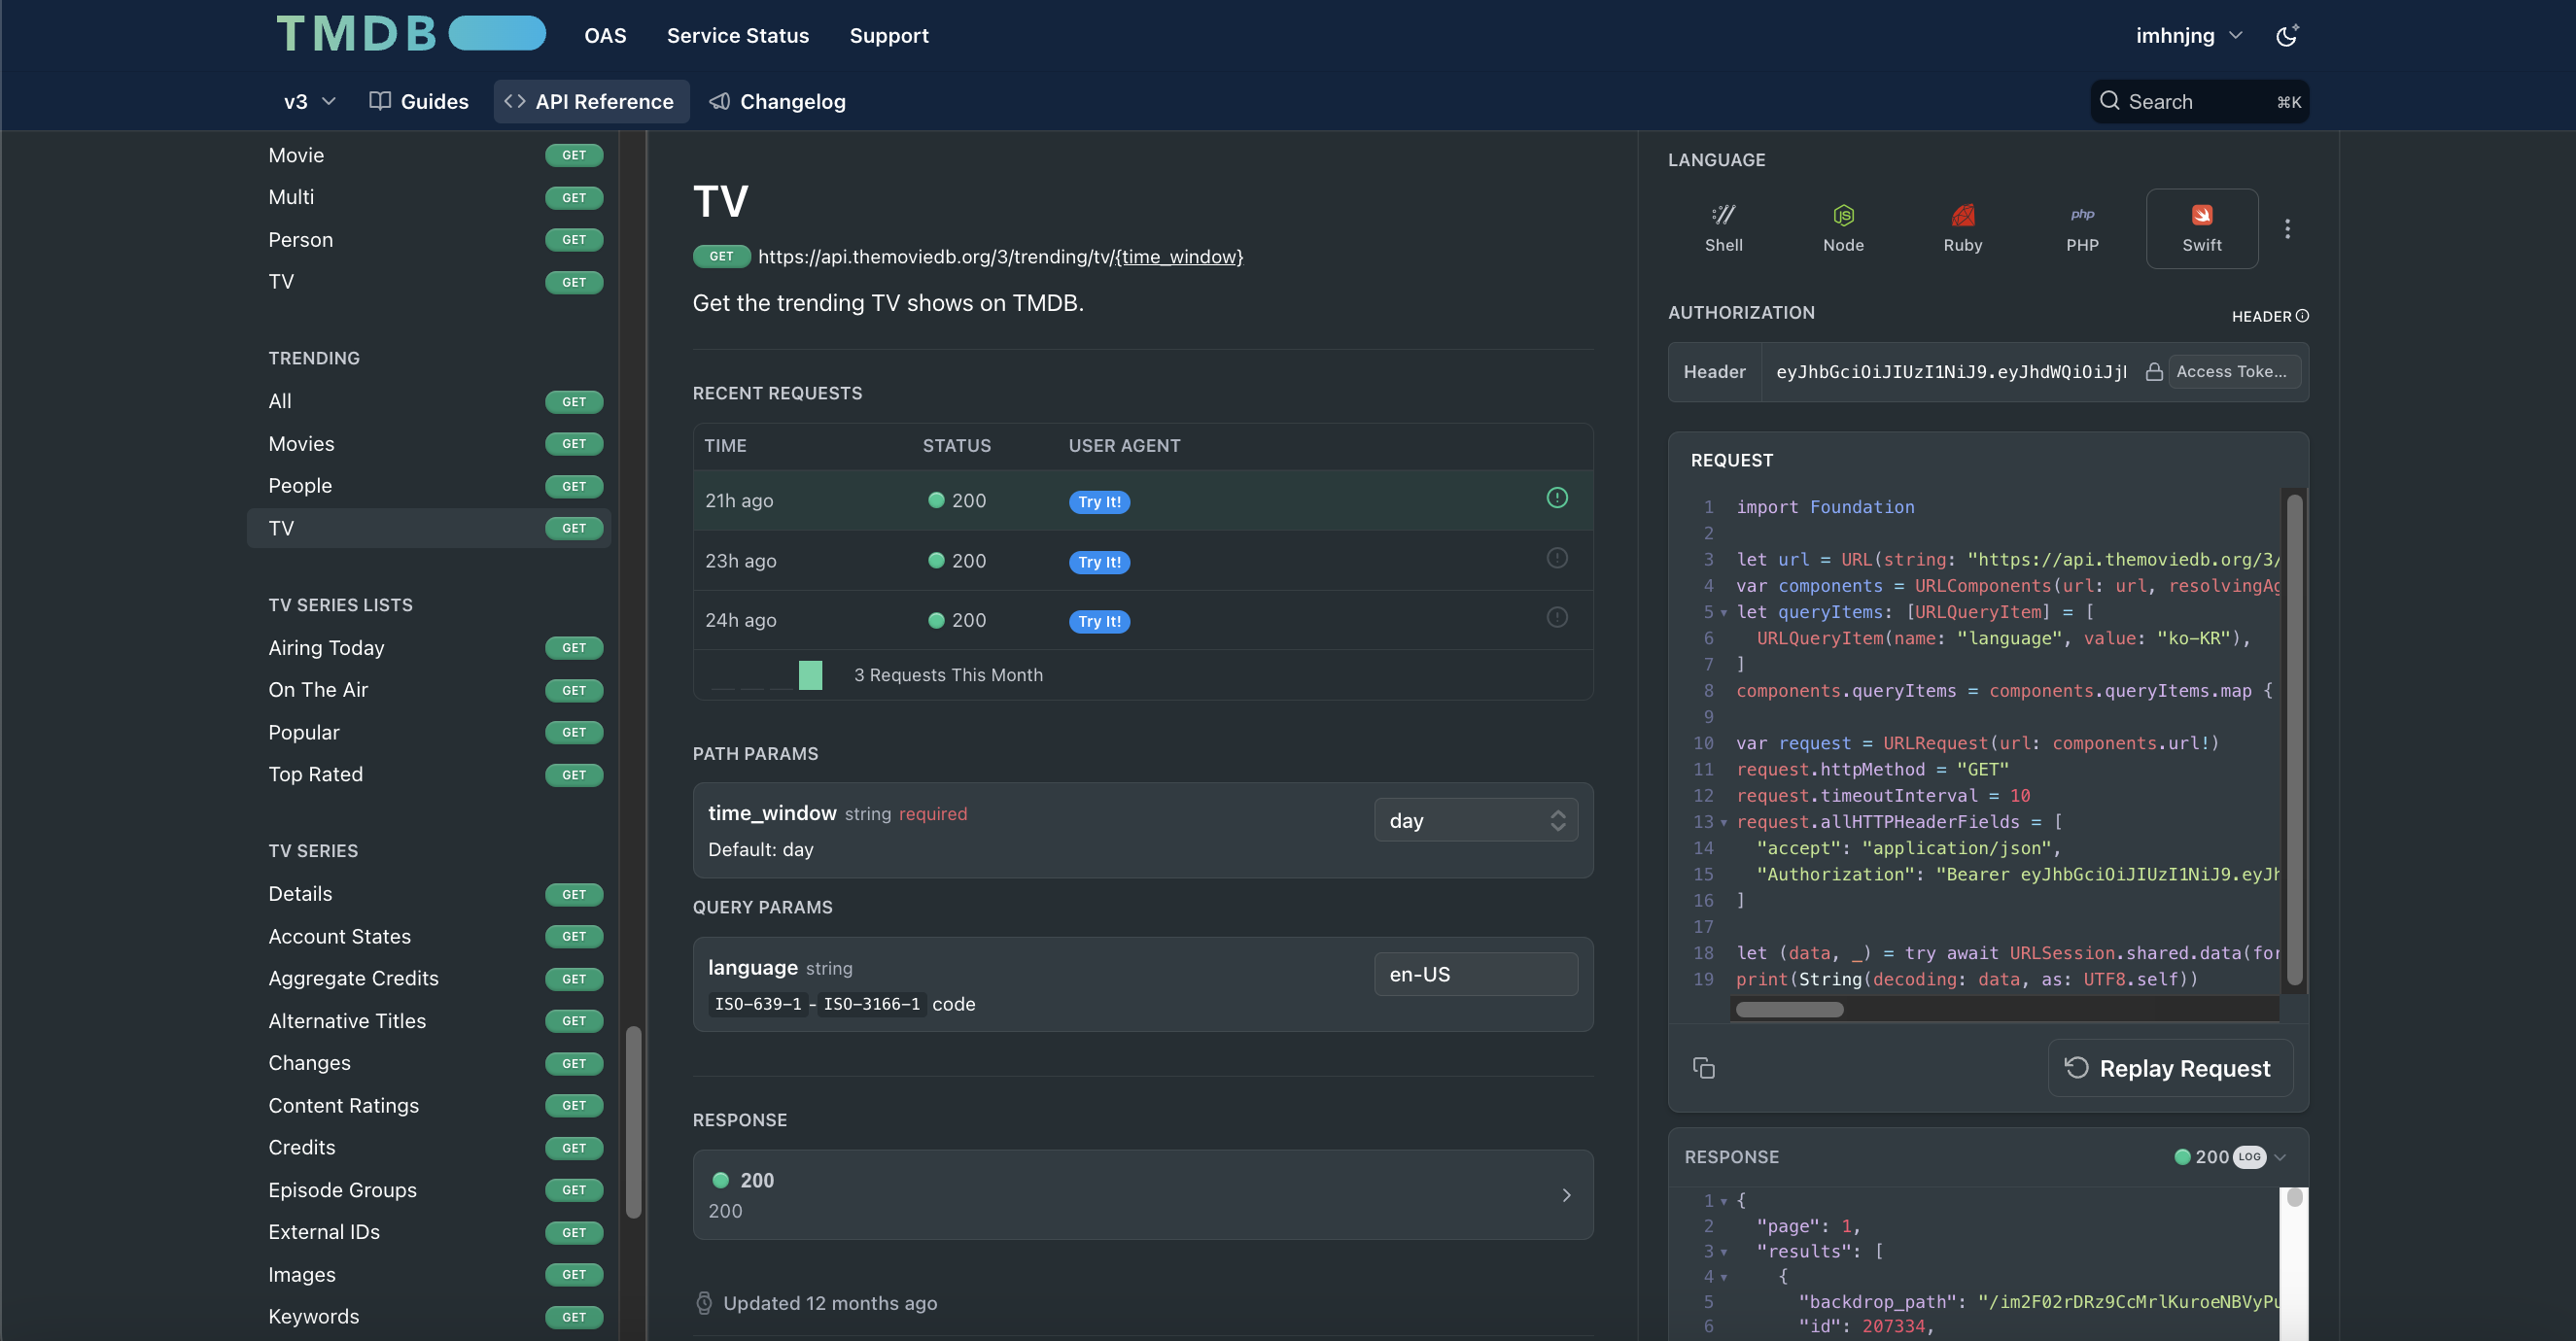Collapse code line 13 fold arrow
Screen dimensions: 2576x1341
(x=1724, y=823)
